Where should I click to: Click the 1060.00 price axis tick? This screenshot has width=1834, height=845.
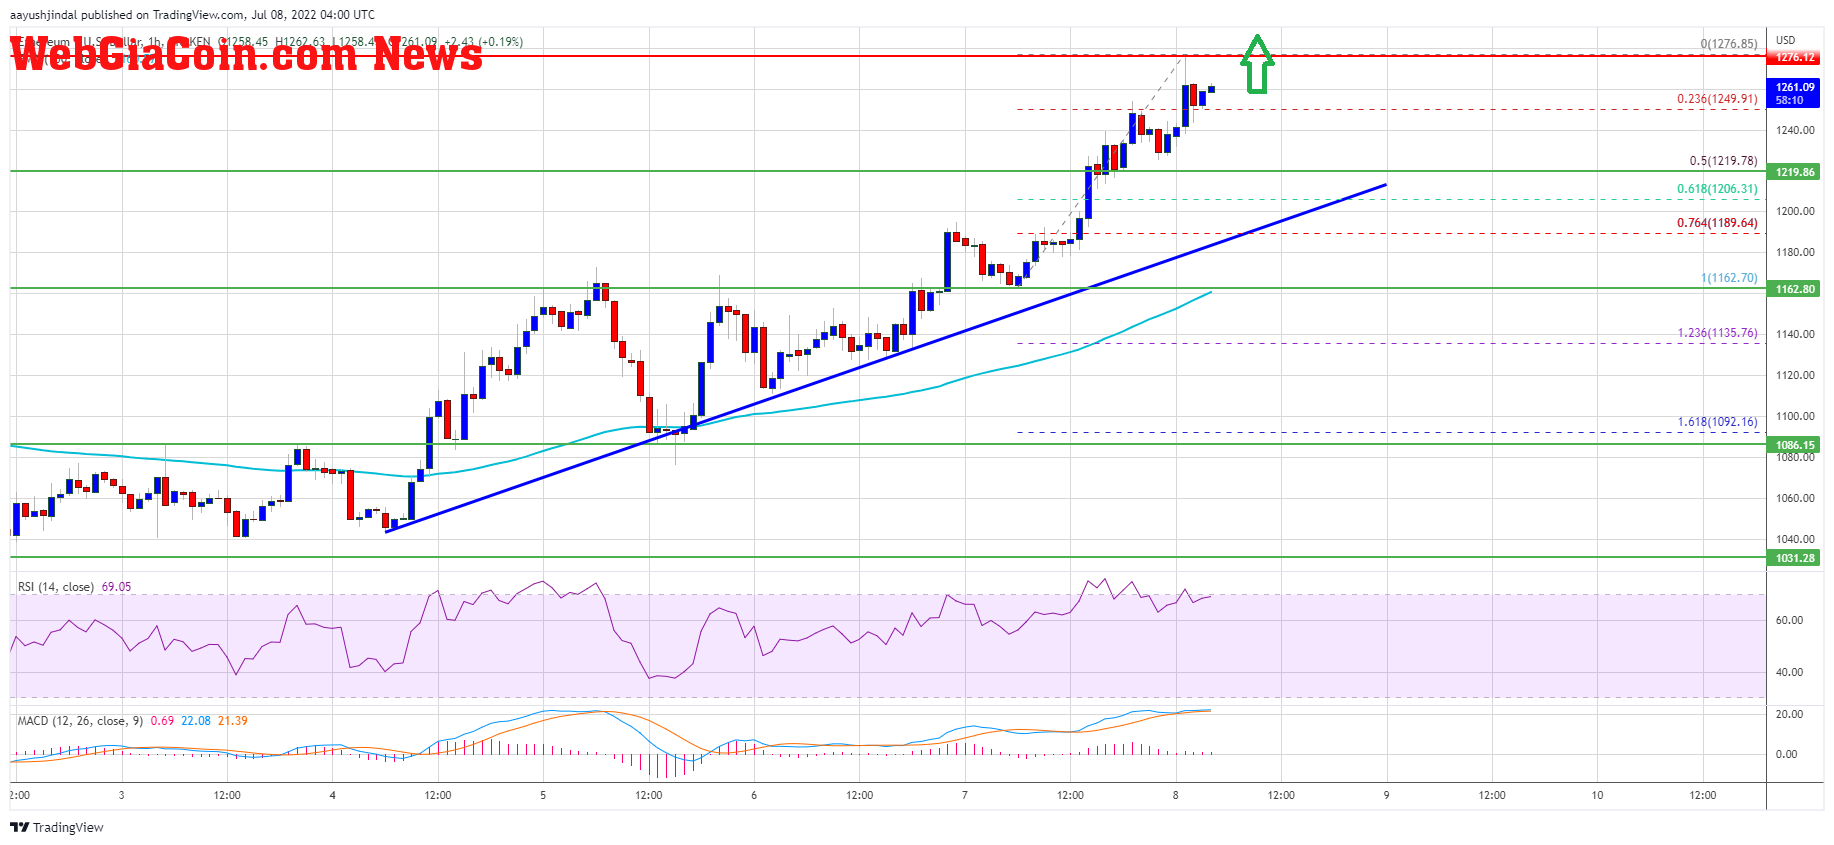pyautogui.click(x=1795, y=498)
